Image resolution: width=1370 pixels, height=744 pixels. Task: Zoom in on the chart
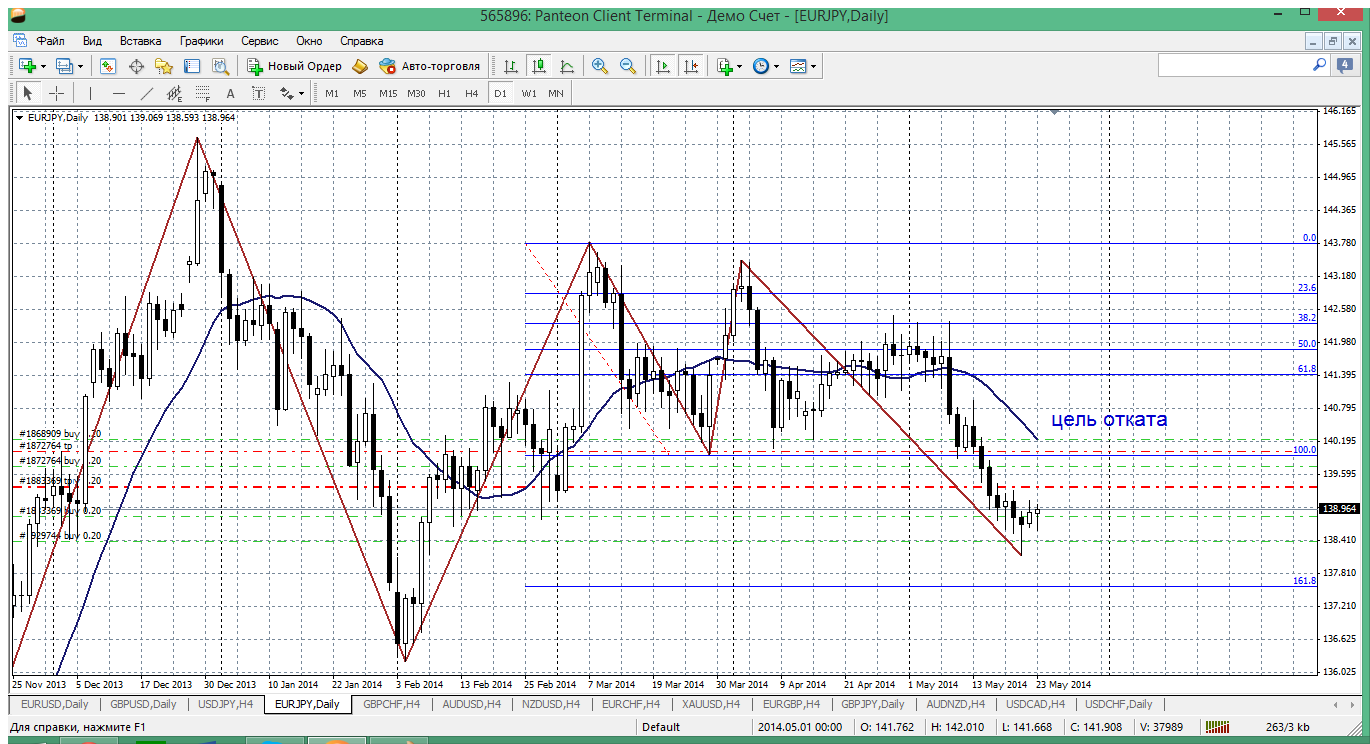[x=600, y=66]
